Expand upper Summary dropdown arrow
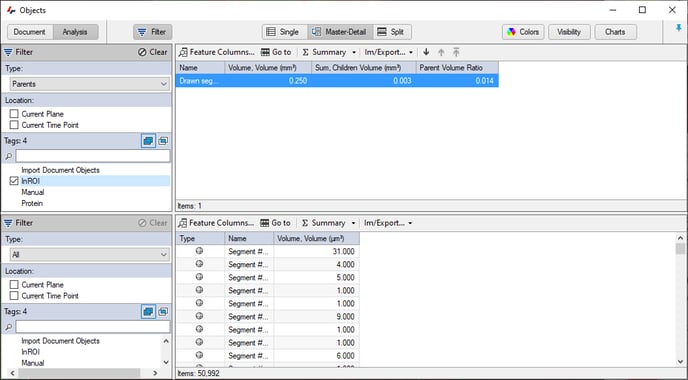Screen dimensions: 688x380 354,52
